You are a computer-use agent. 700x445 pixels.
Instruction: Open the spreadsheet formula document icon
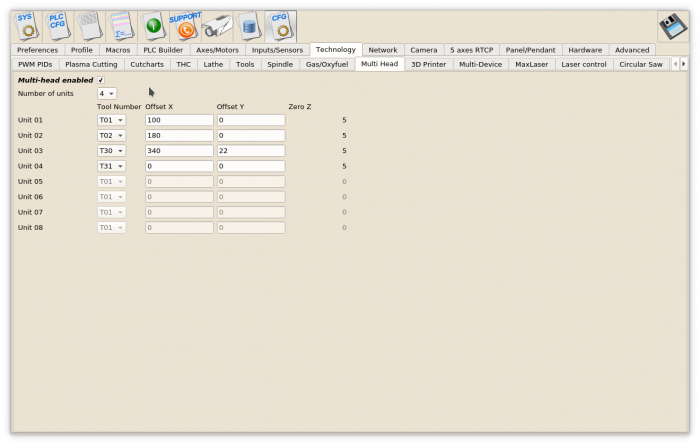coord(121,25)
